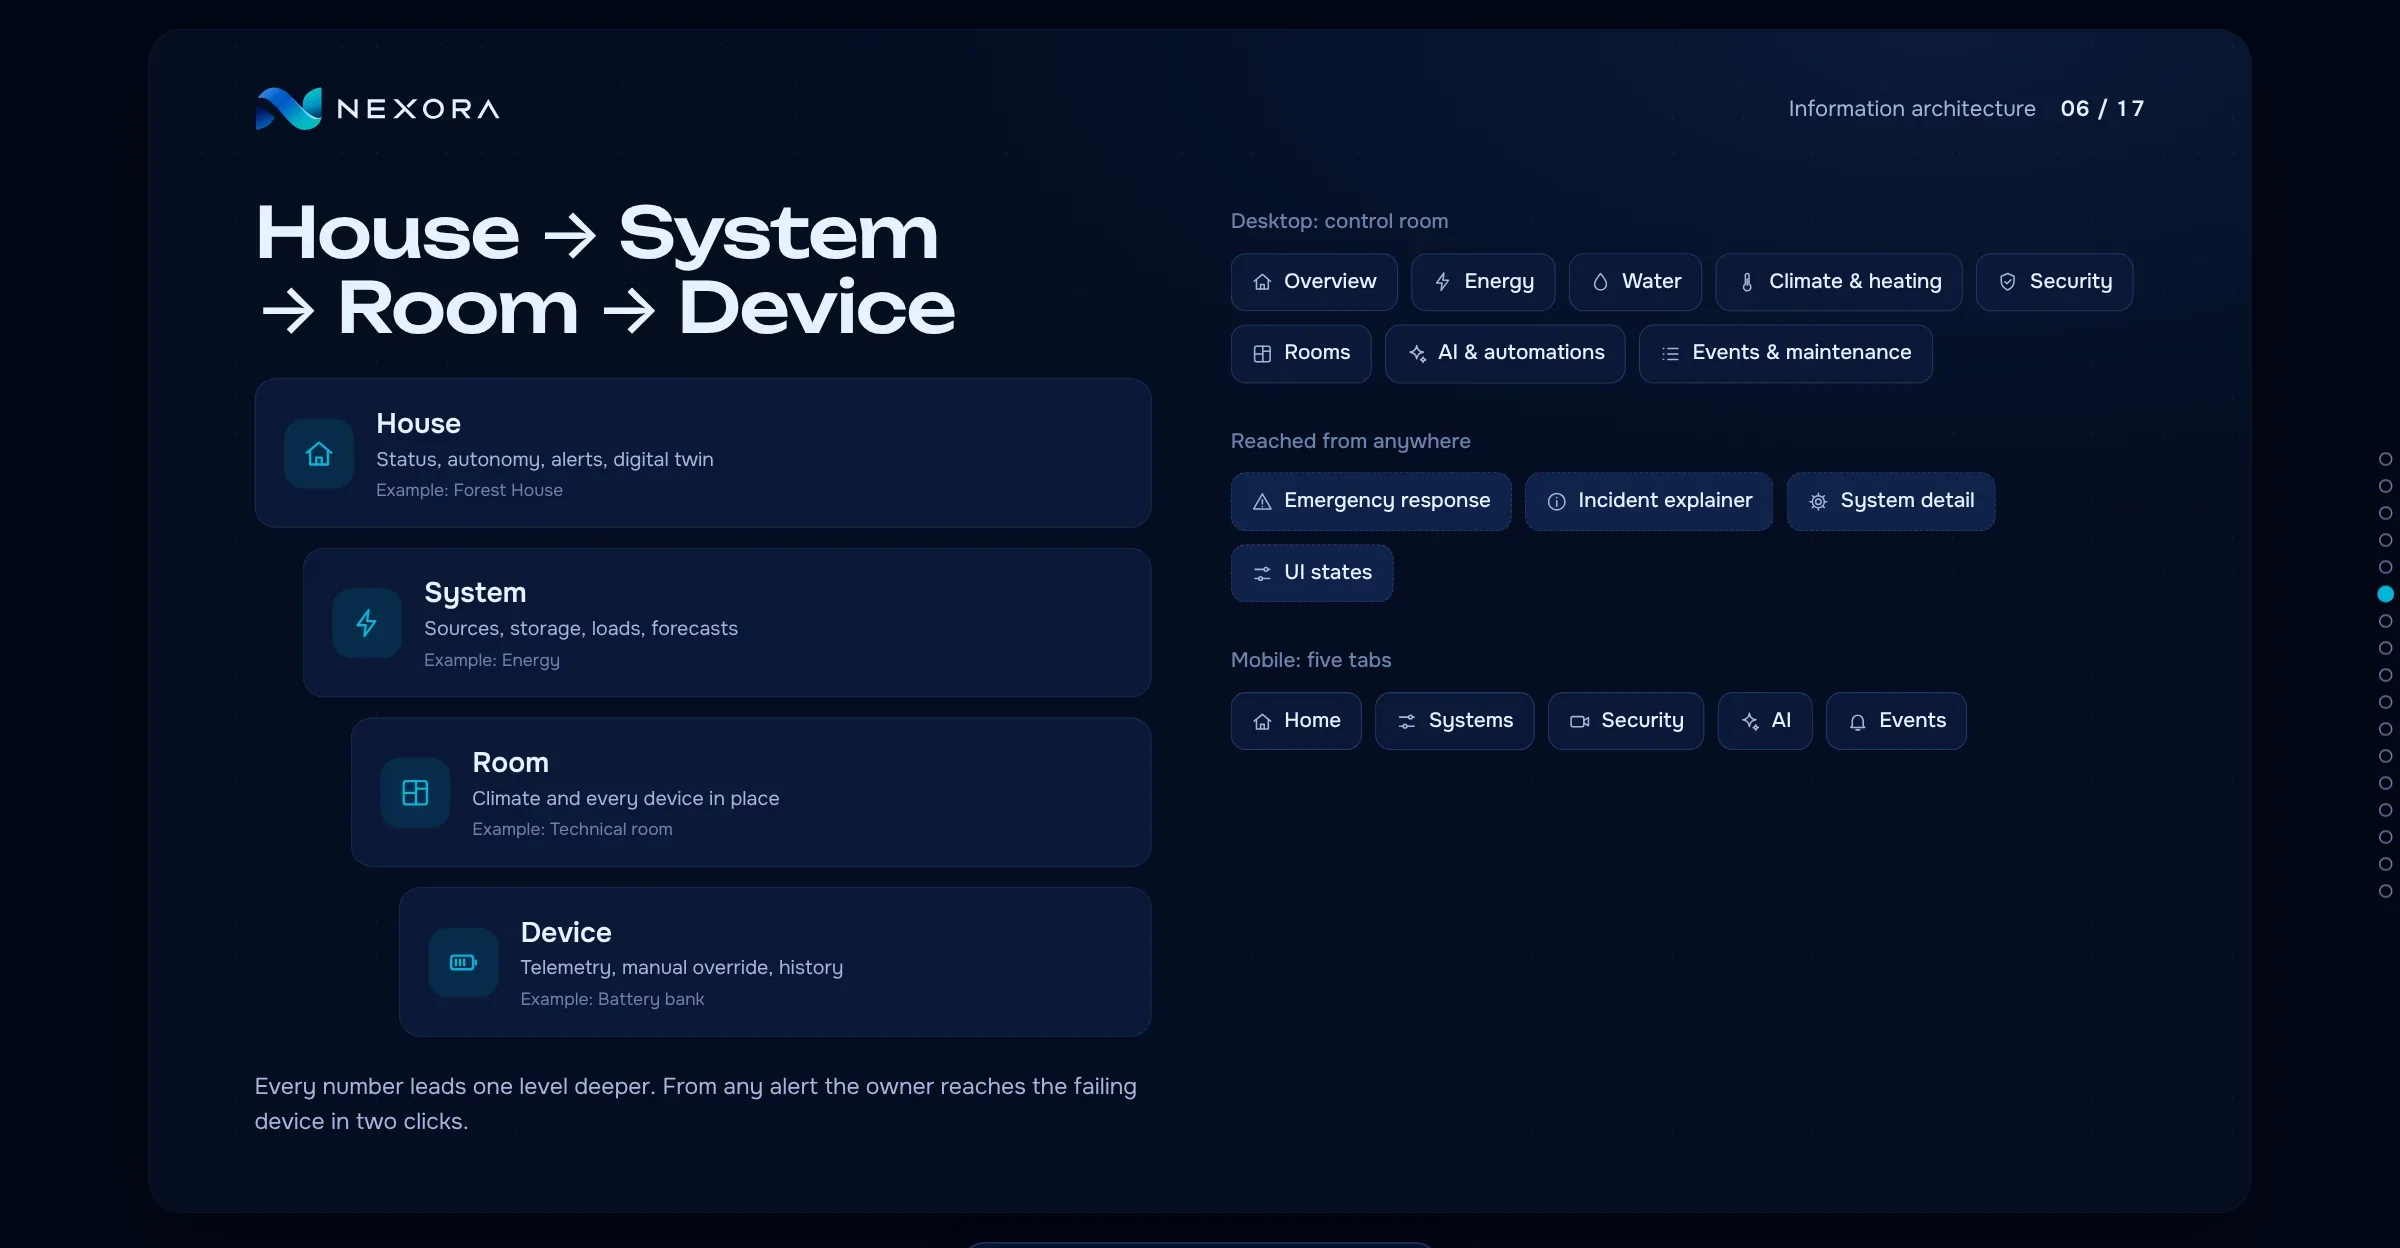
Task: Click the 'Reached from anywhere' label
Action: [1350, 441]
